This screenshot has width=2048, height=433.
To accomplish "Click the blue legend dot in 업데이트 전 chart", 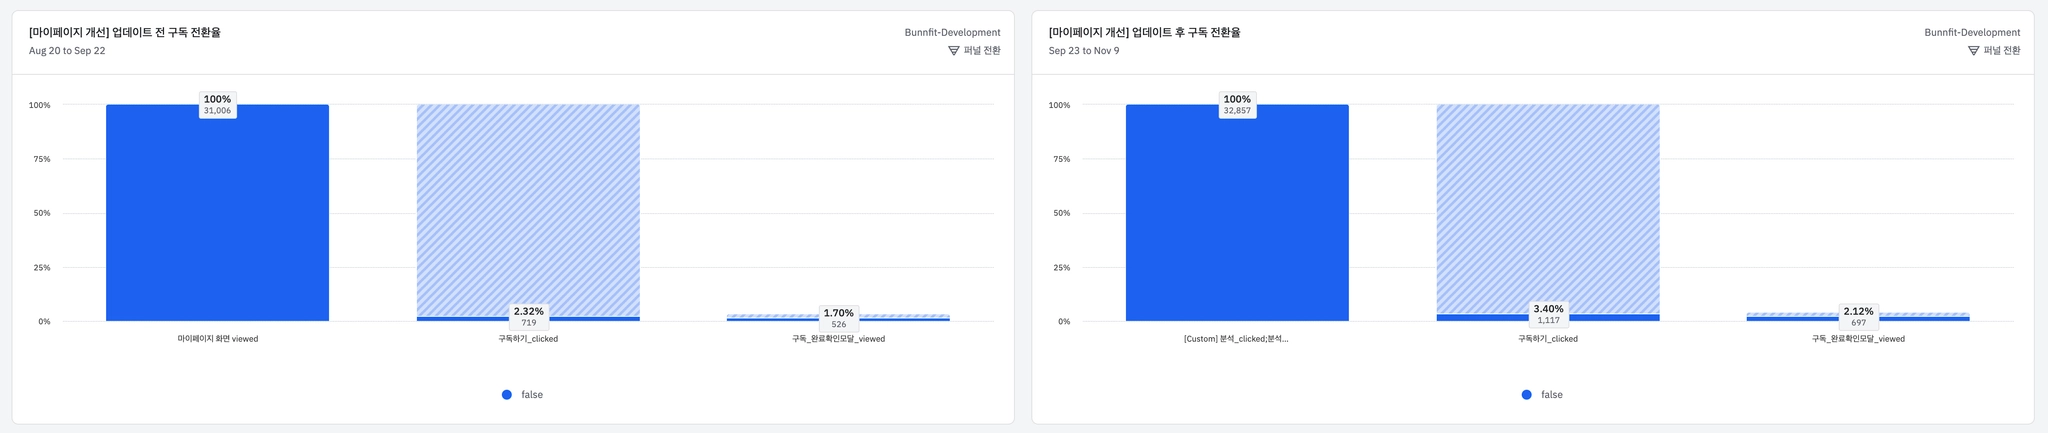I will [507, 395].
